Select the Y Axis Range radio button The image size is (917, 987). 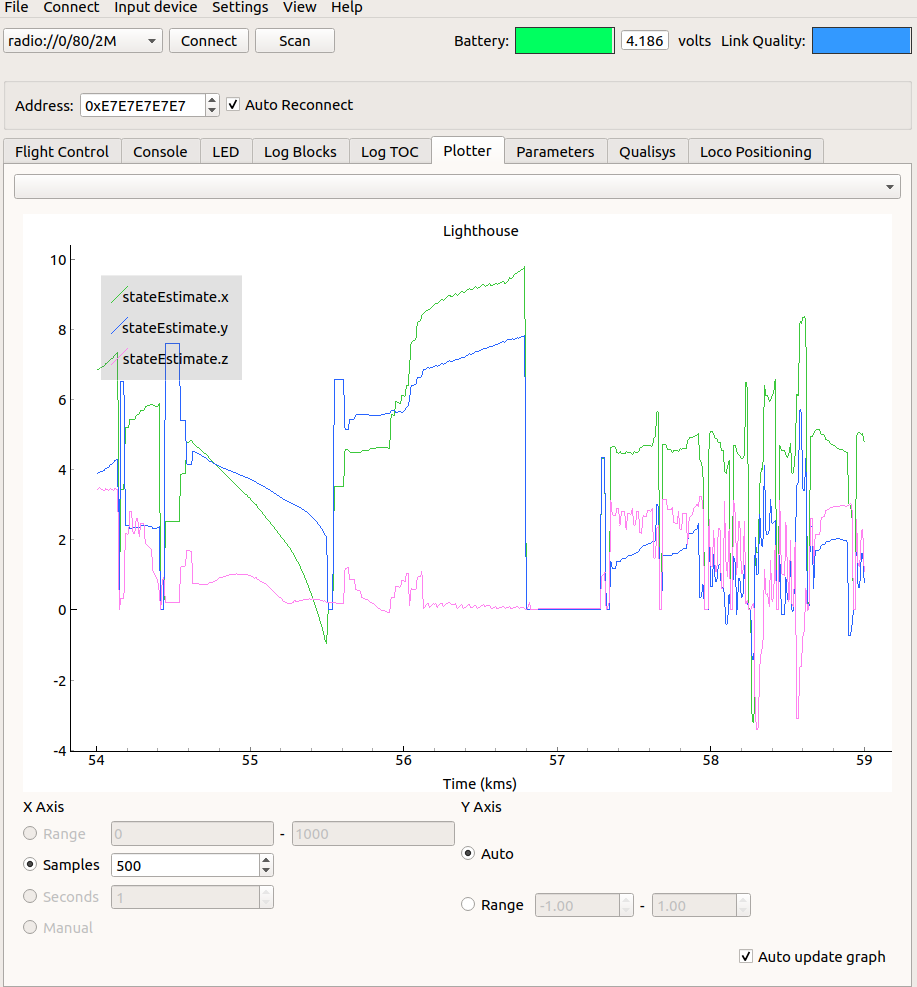click(468, 905)
